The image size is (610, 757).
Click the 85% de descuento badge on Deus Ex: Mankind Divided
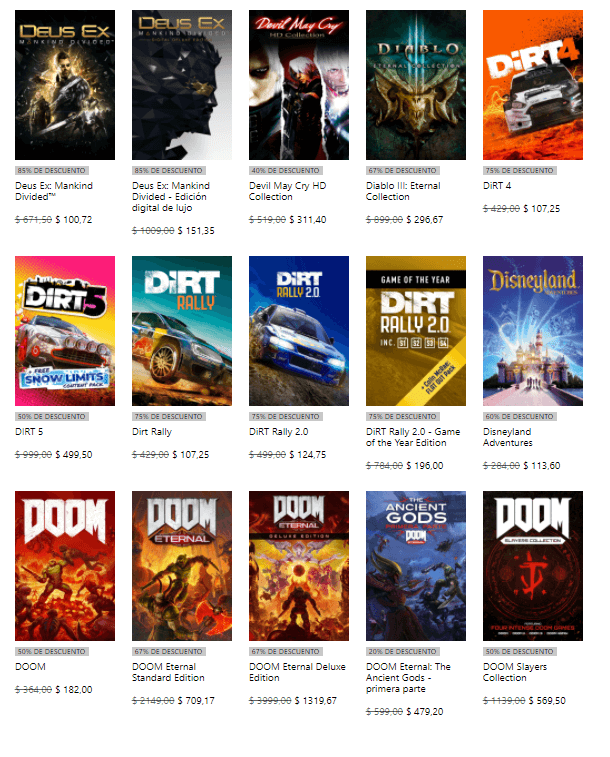coord(51,171)
